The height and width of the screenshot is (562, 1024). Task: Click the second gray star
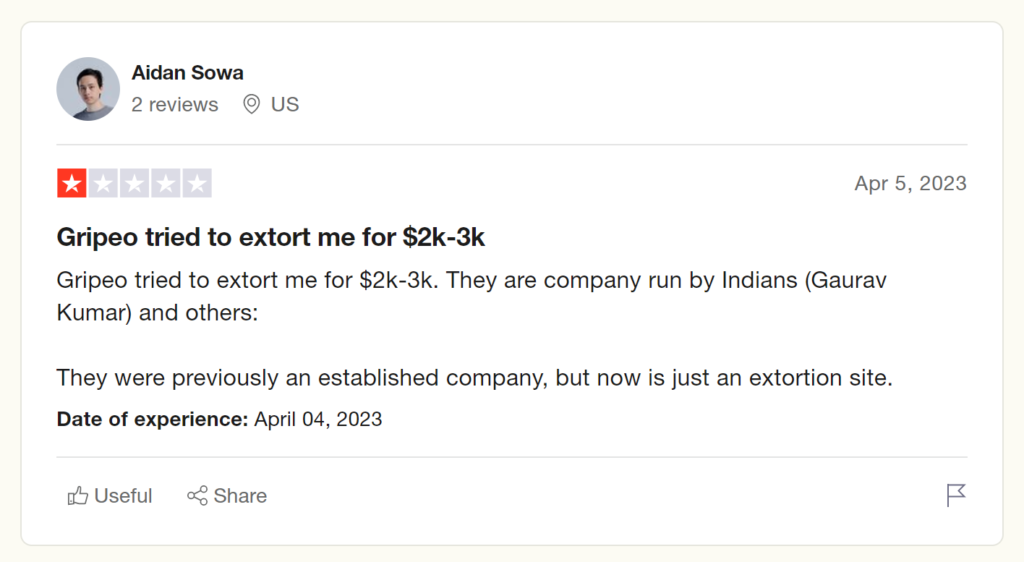tap(103, 184)
